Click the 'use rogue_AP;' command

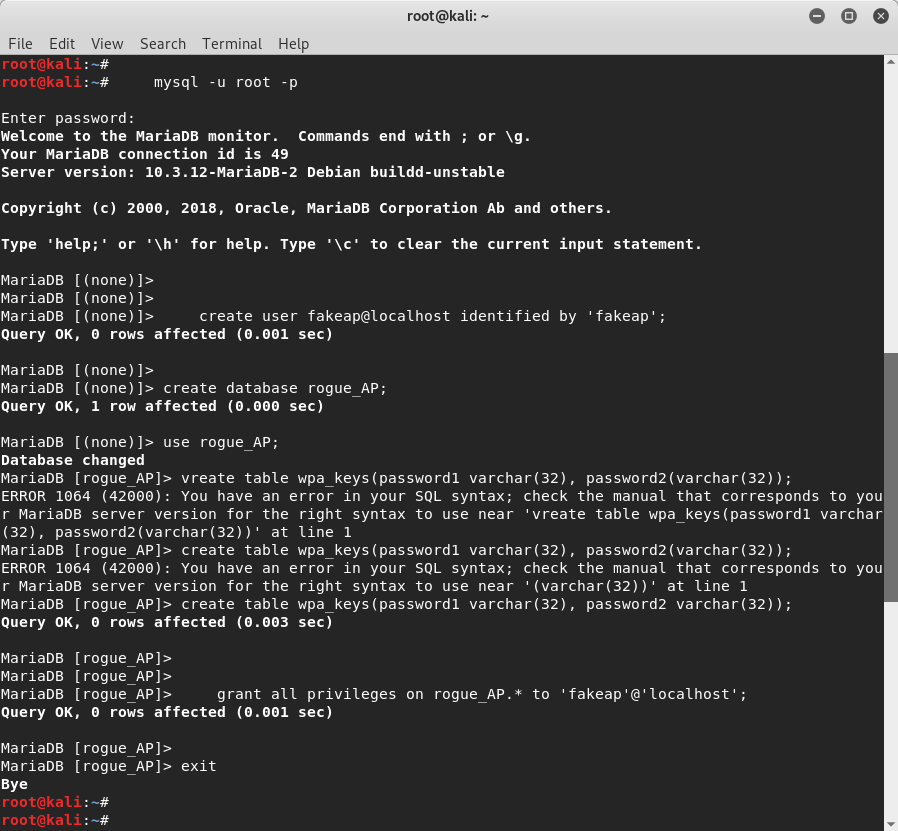[221, 442]
